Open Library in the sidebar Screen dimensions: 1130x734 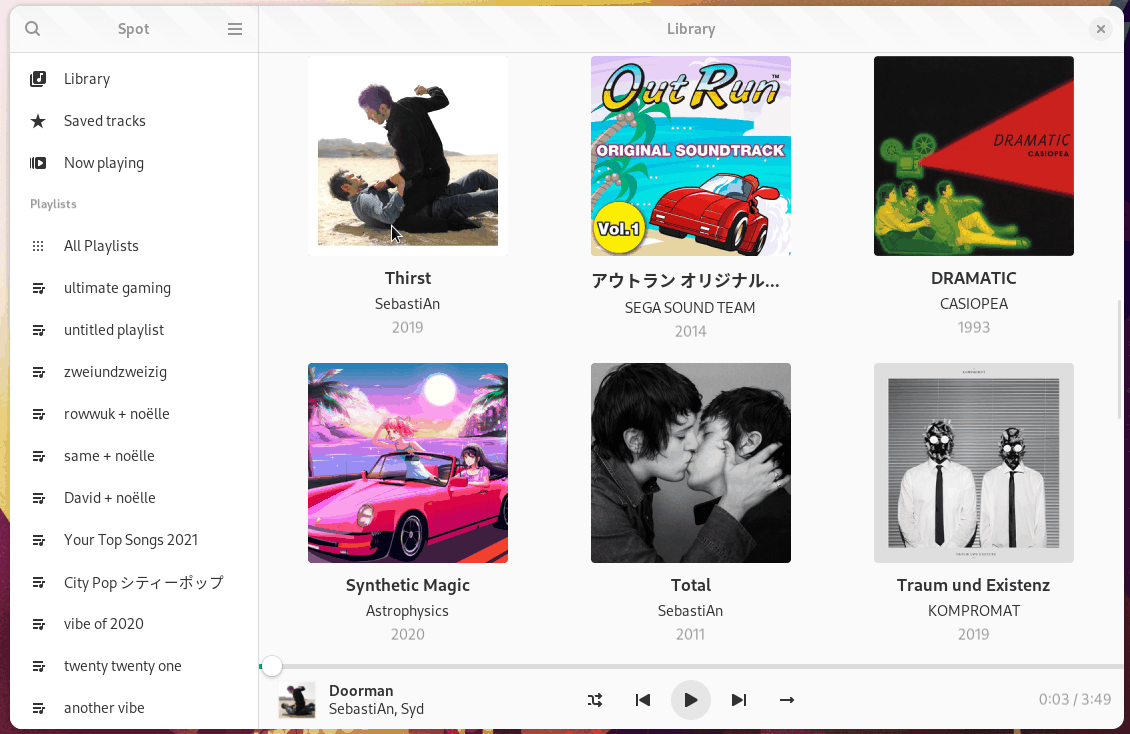click(x=134, y=79)
